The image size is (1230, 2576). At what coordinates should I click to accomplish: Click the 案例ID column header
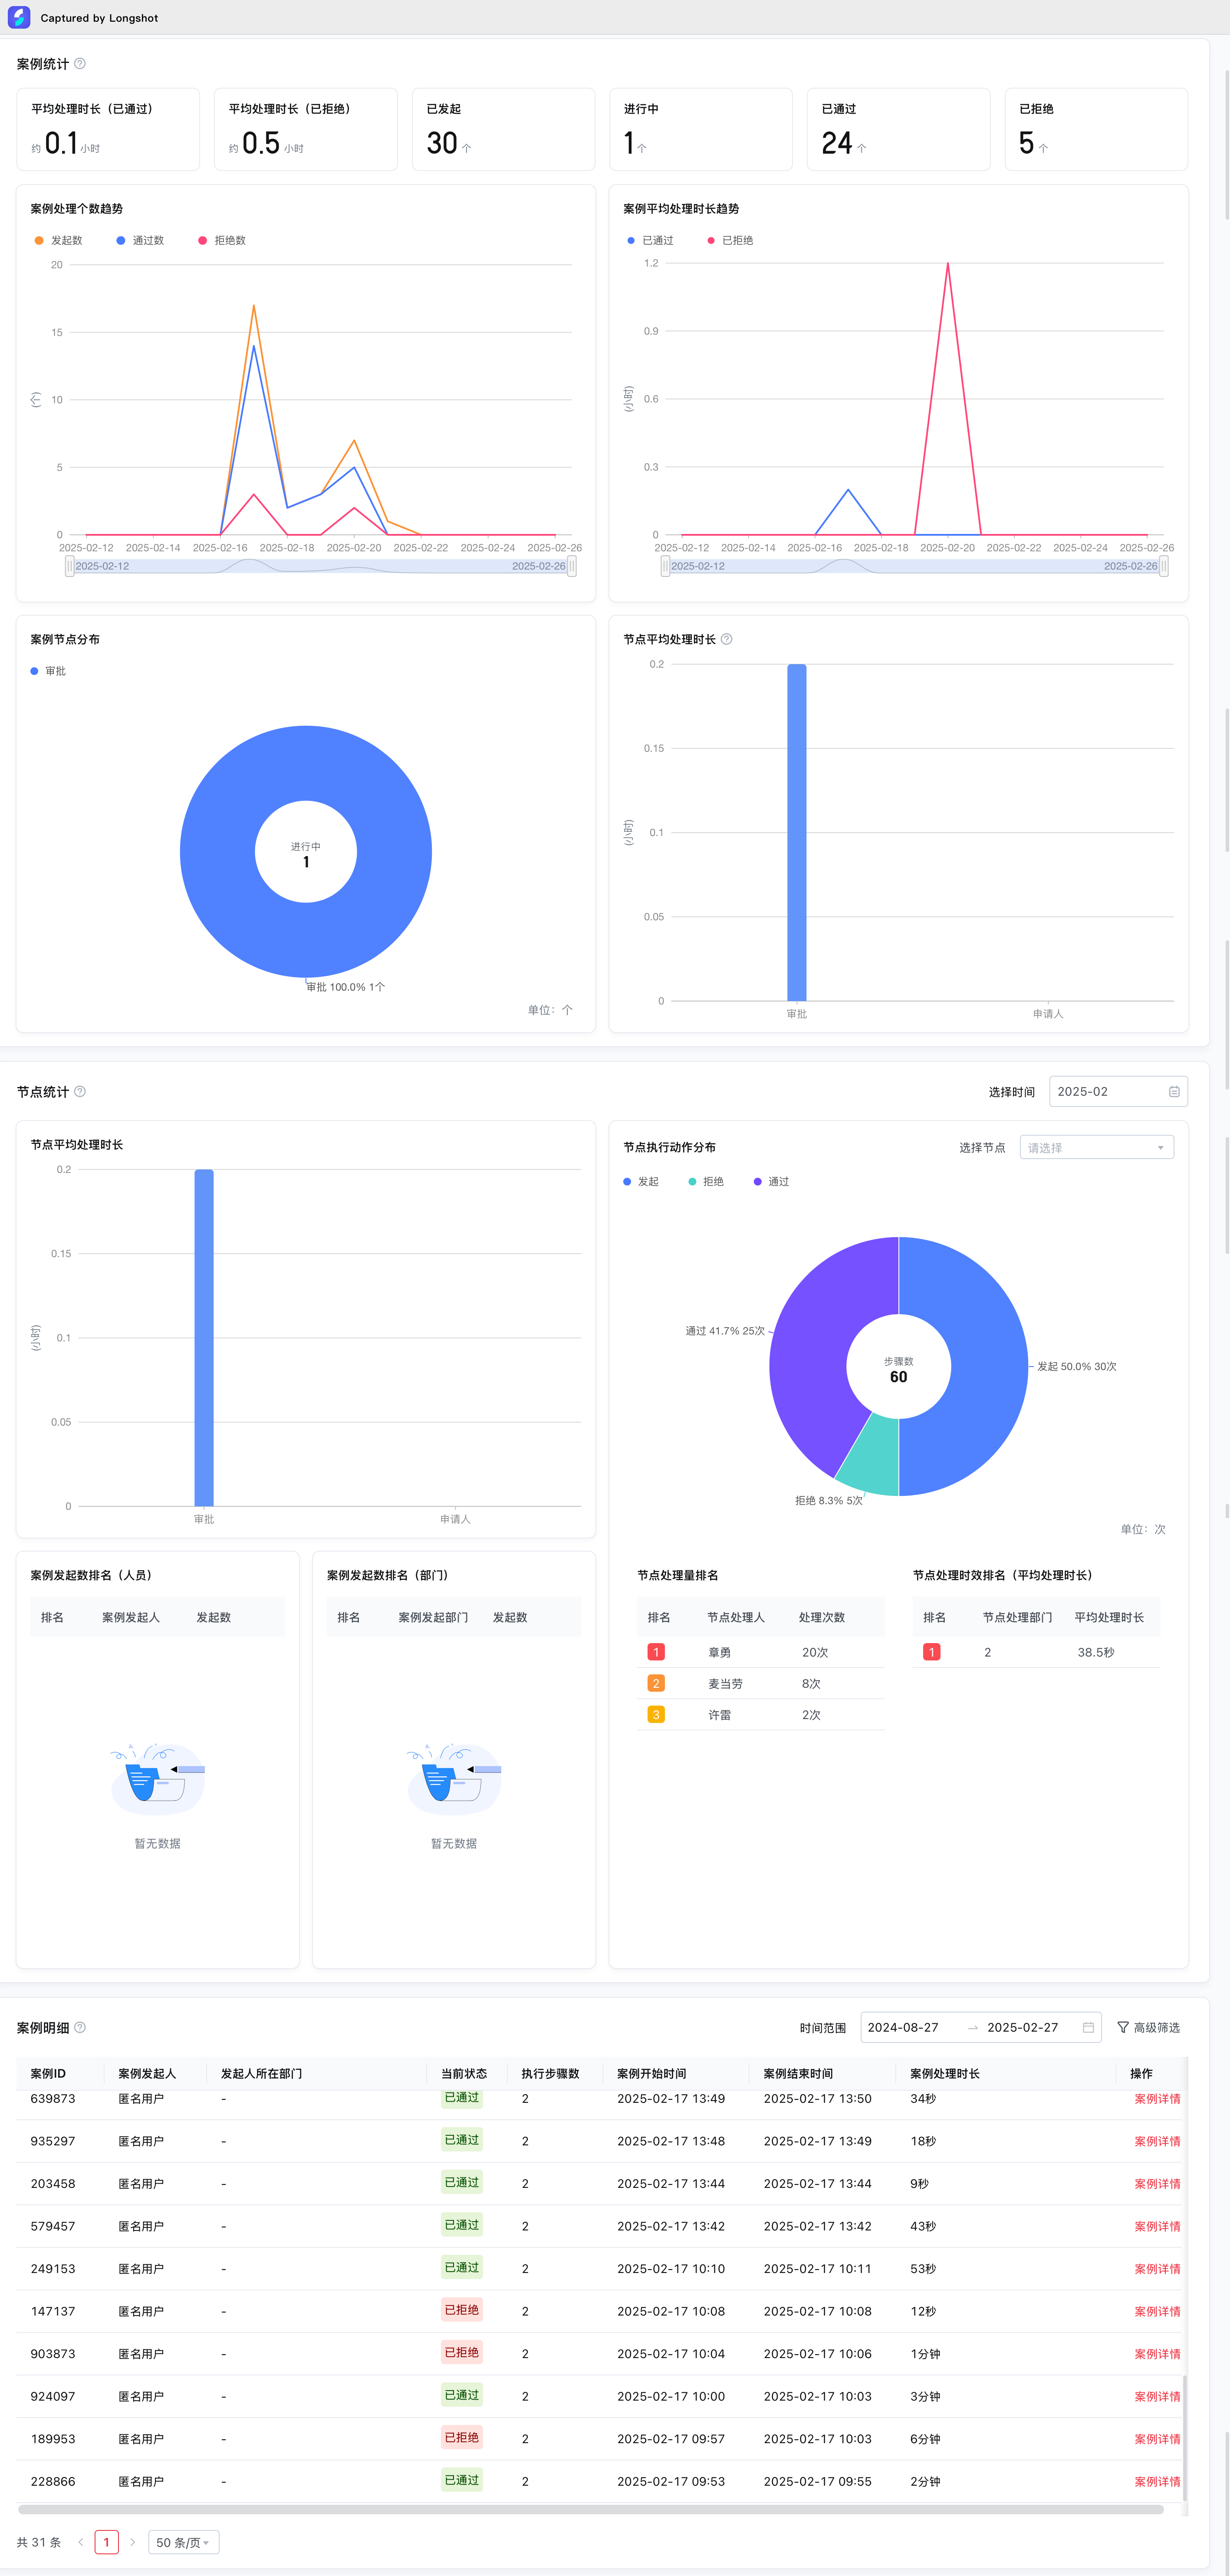(48, 2073)
